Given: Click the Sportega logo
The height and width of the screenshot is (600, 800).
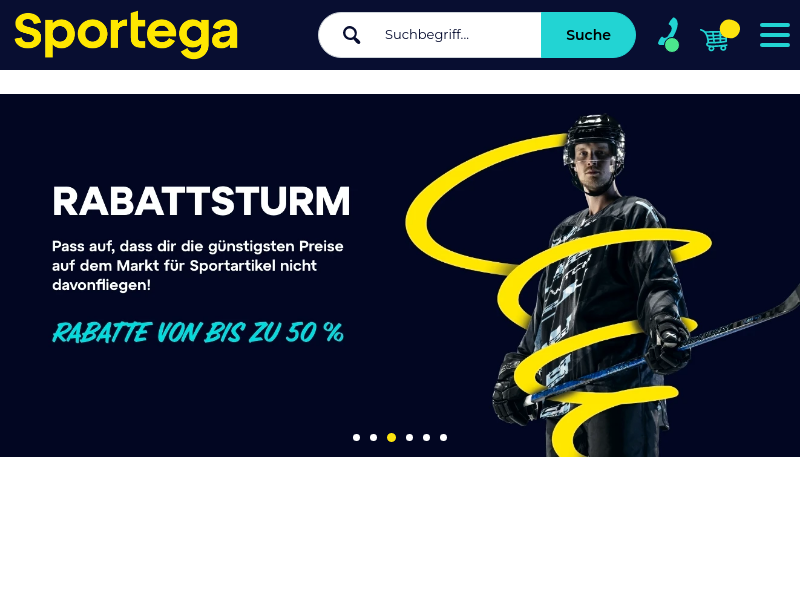Looking at the screenshot, I should click(x=126, y=34).
